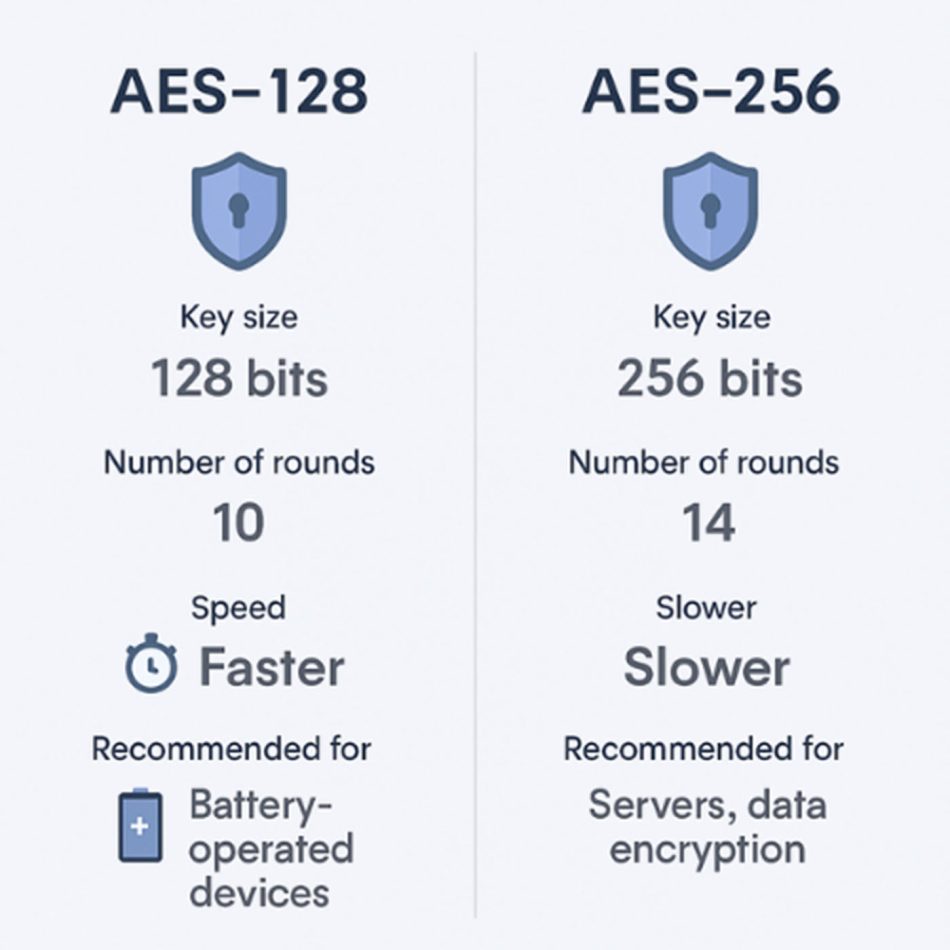Click the rounds value 10
Image resolution: width=950 pixels, height=950 pixels.
(x=239, y=522)
